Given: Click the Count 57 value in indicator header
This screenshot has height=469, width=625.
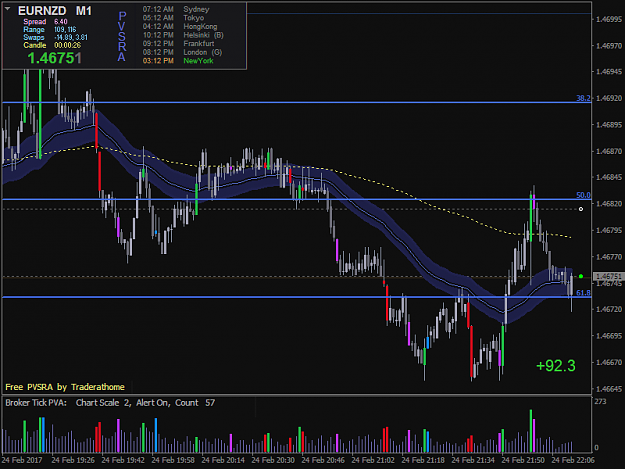Looking at the screenshot, I should [x=195, y=403].
